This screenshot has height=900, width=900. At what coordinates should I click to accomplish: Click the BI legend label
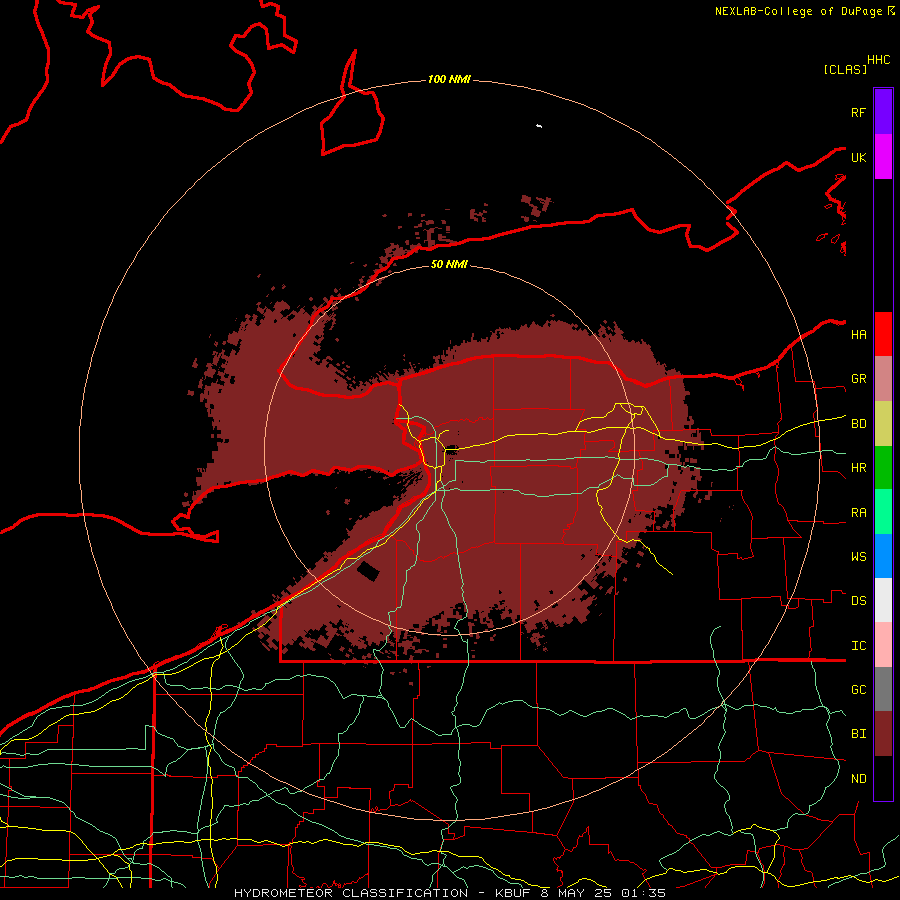pyautogui.click(x=858, y=734)
